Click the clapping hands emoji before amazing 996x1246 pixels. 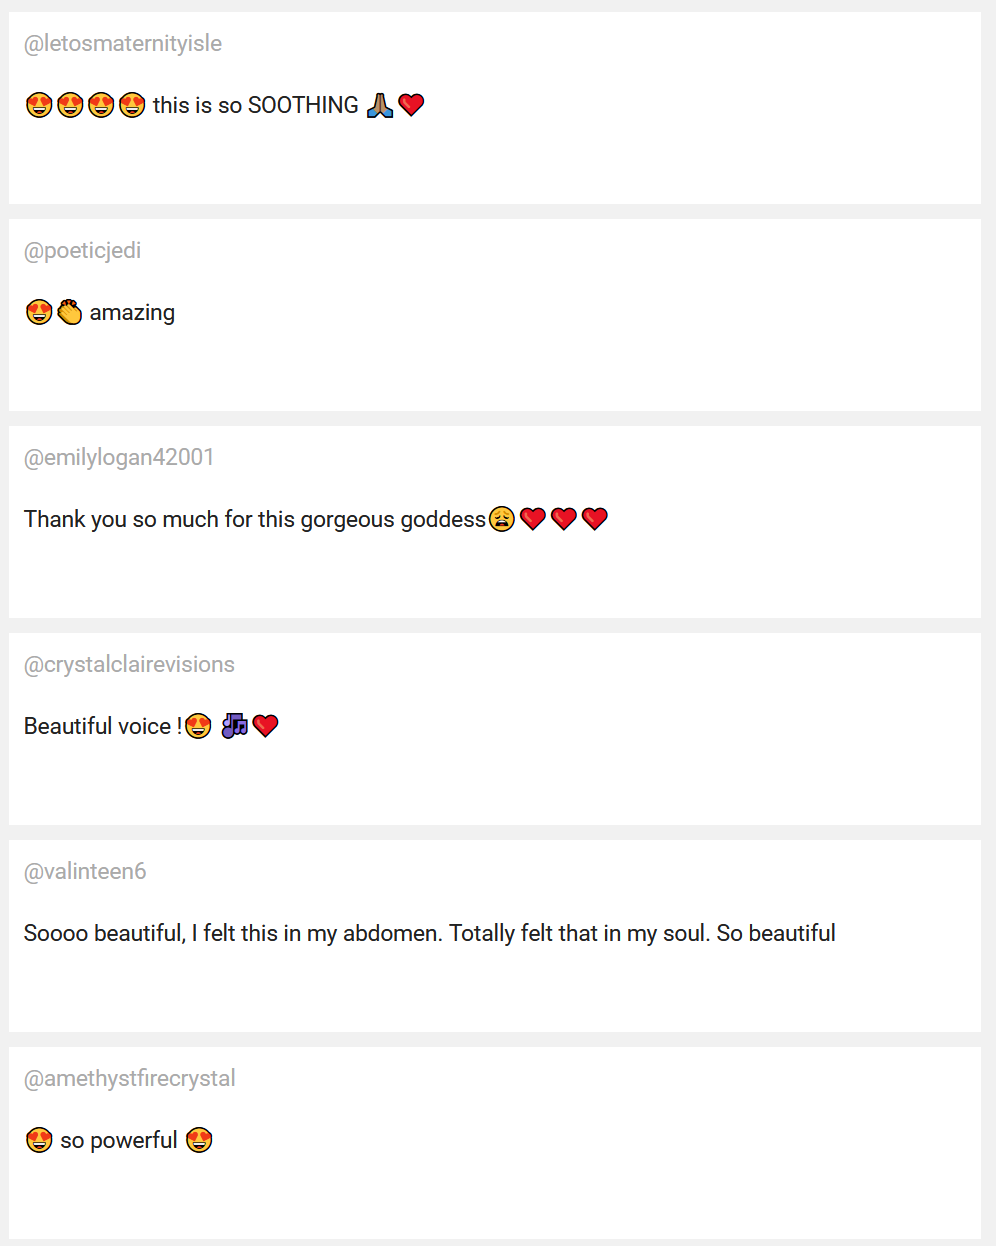pos(69,312)
